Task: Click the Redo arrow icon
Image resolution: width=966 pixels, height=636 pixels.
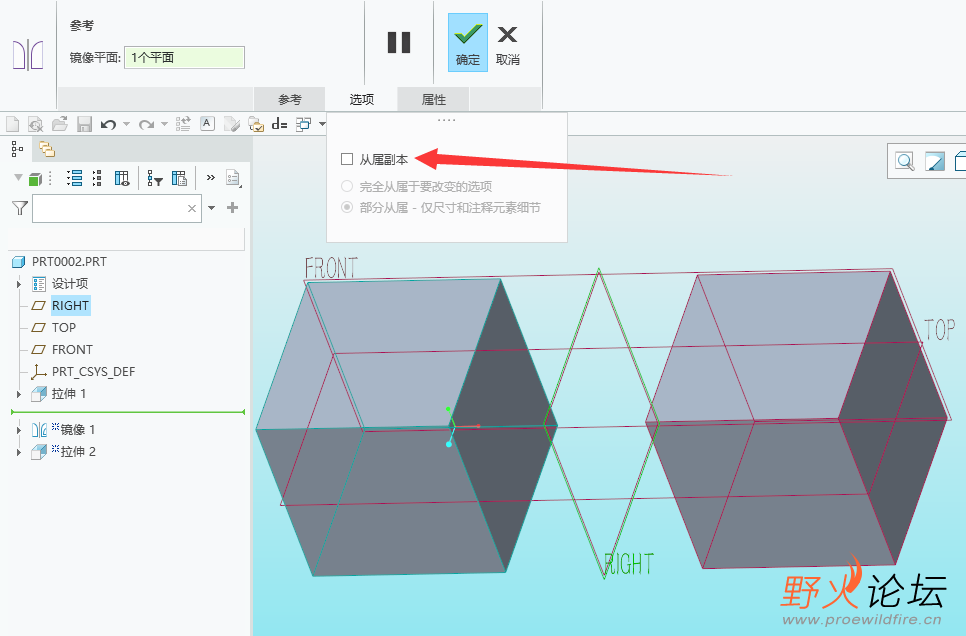Action: click(x=146, y=124)
